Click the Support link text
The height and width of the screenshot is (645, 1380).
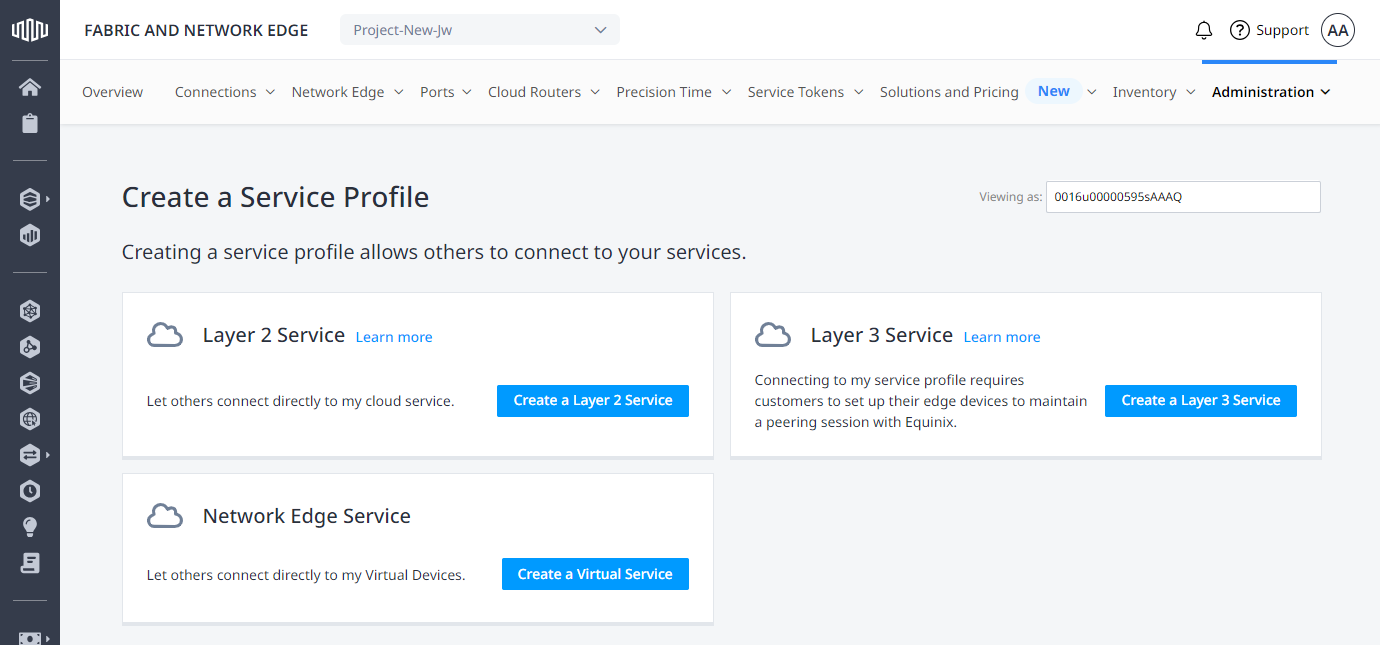1283,30
